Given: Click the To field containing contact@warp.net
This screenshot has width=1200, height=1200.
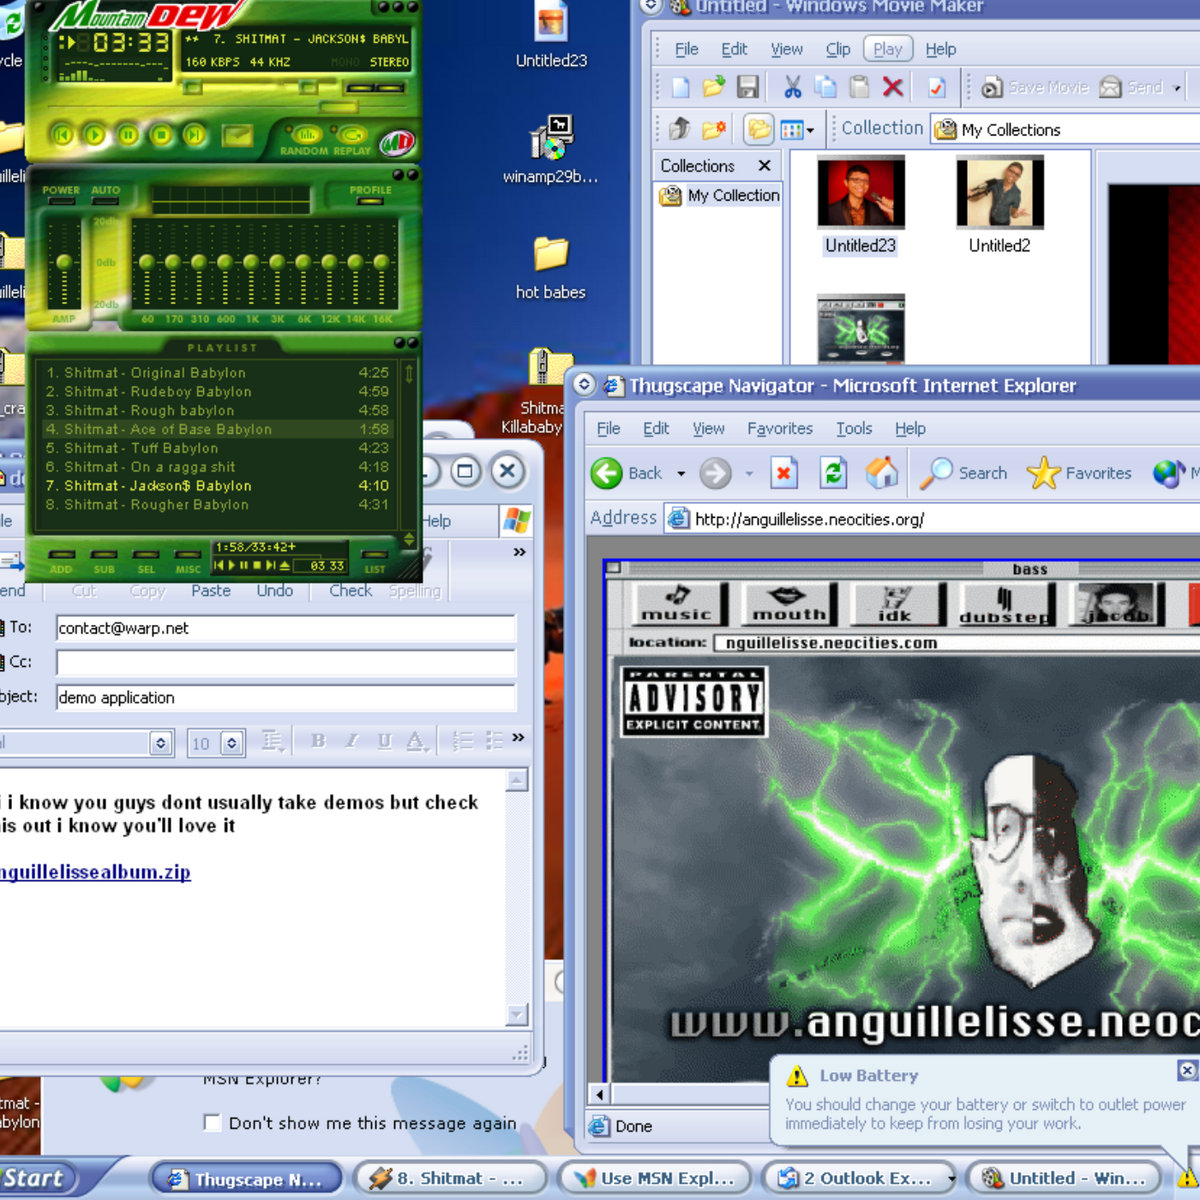Looking at the screenshot, I should click(x=285, y=628).
